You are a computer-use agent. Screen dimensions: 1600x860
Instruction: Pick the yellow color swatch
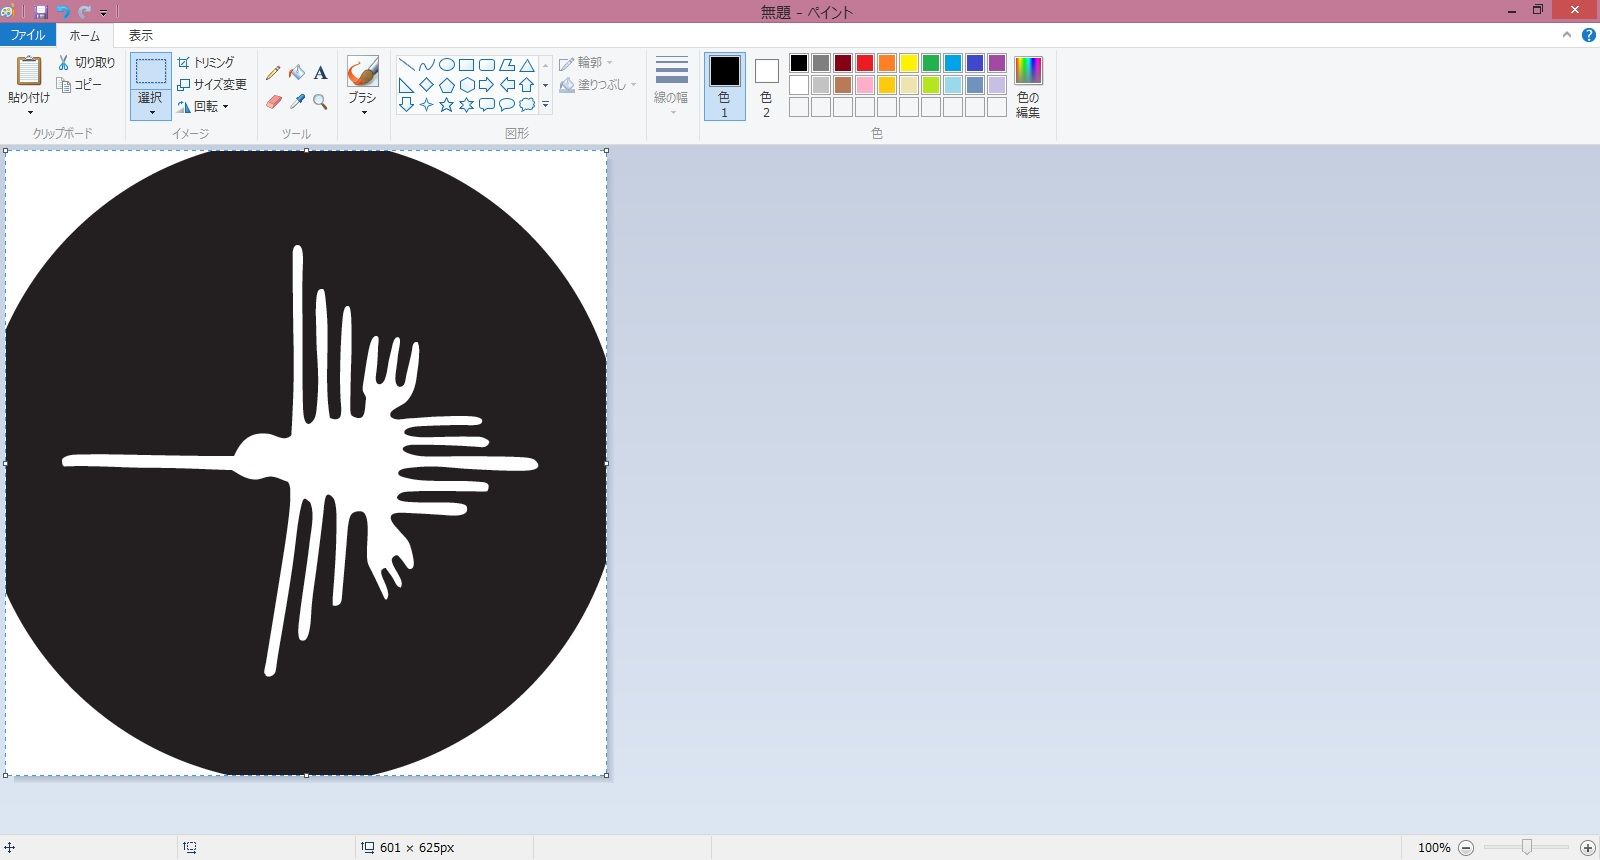909,63
